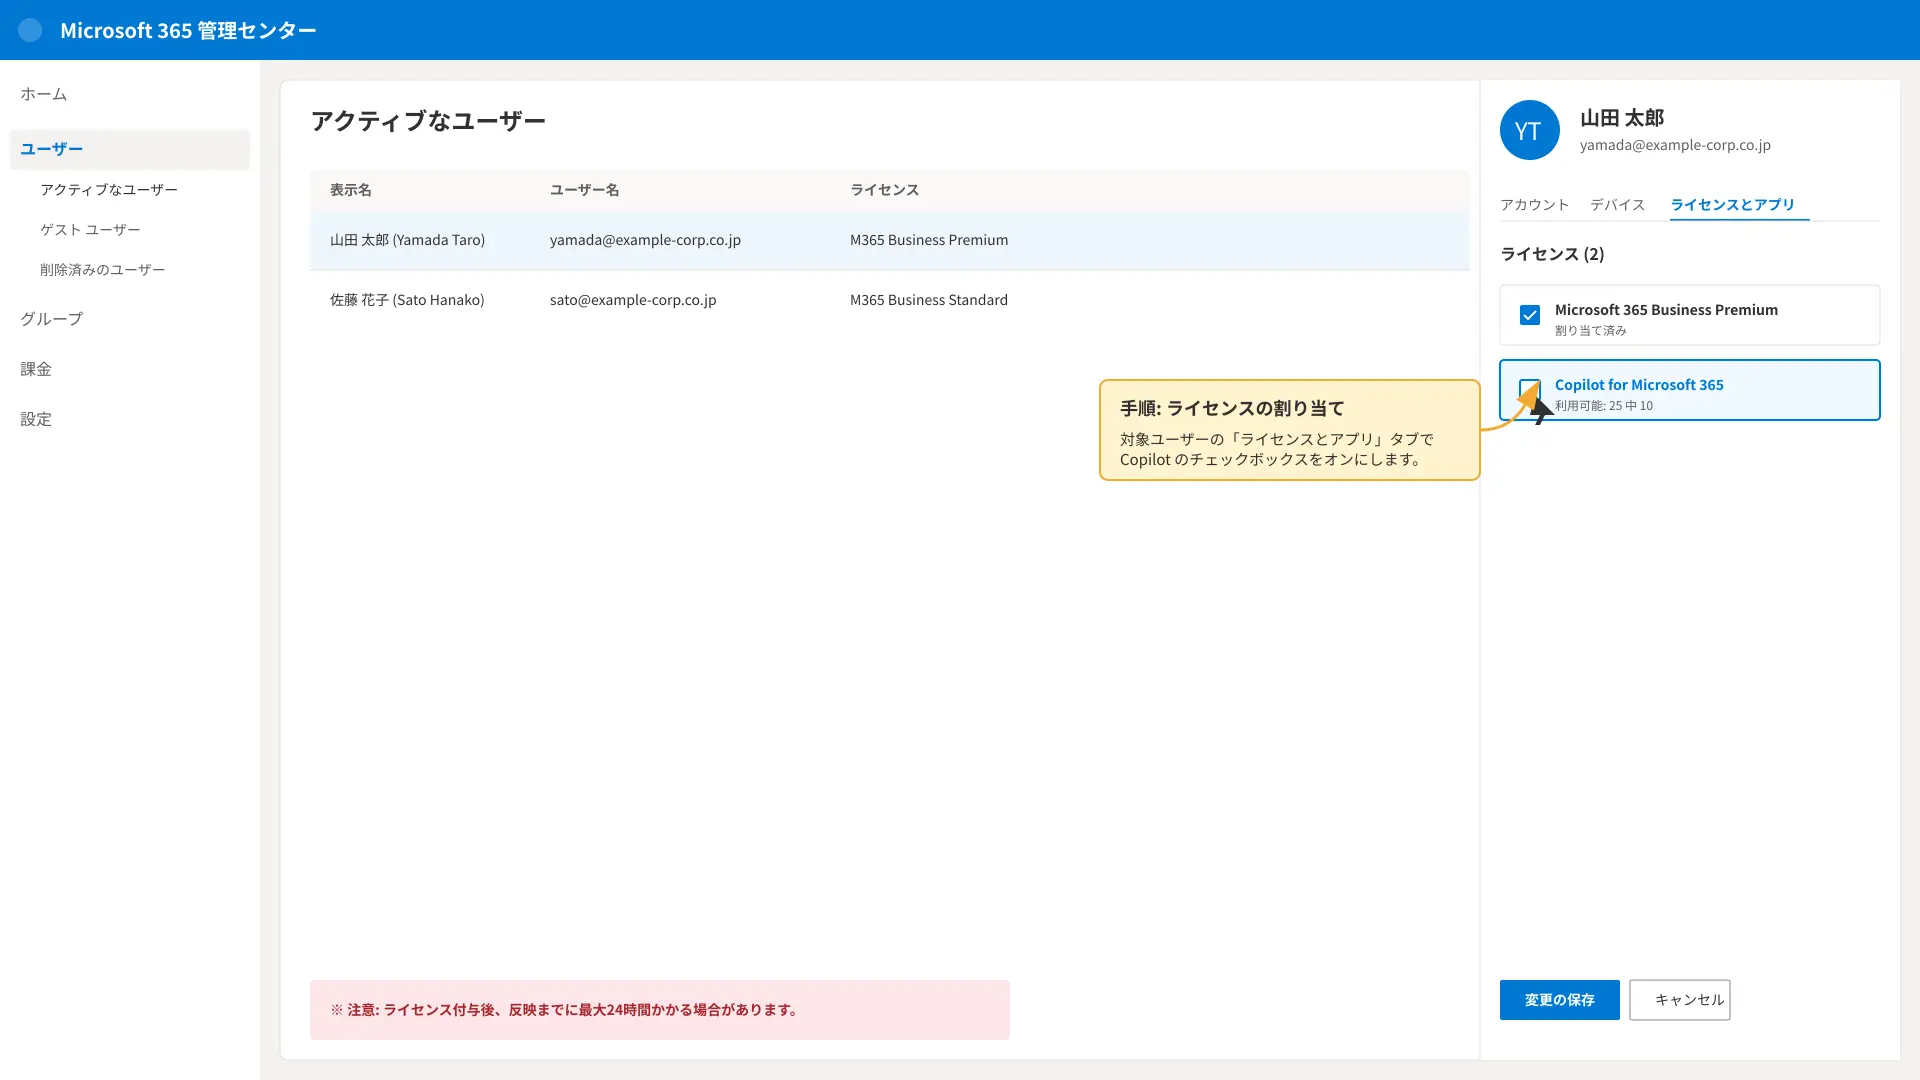1920x1080 pixels.
Task: Click the アクティブなユーザー page heading
Action: click(x=428, y=121)
